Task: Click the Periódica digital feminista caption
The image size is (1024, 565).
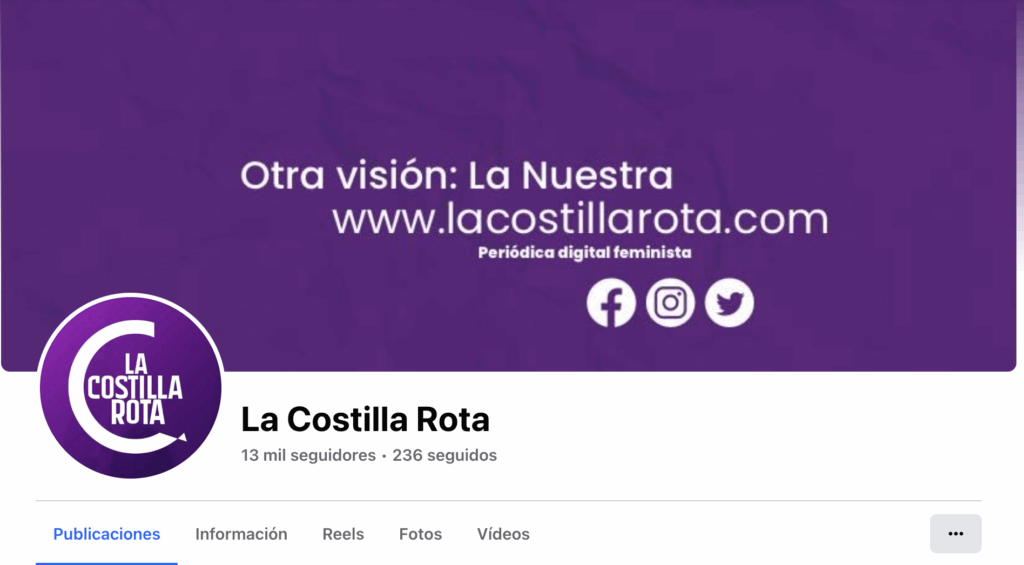Action: pyautogui.click(x=584, y=253)
